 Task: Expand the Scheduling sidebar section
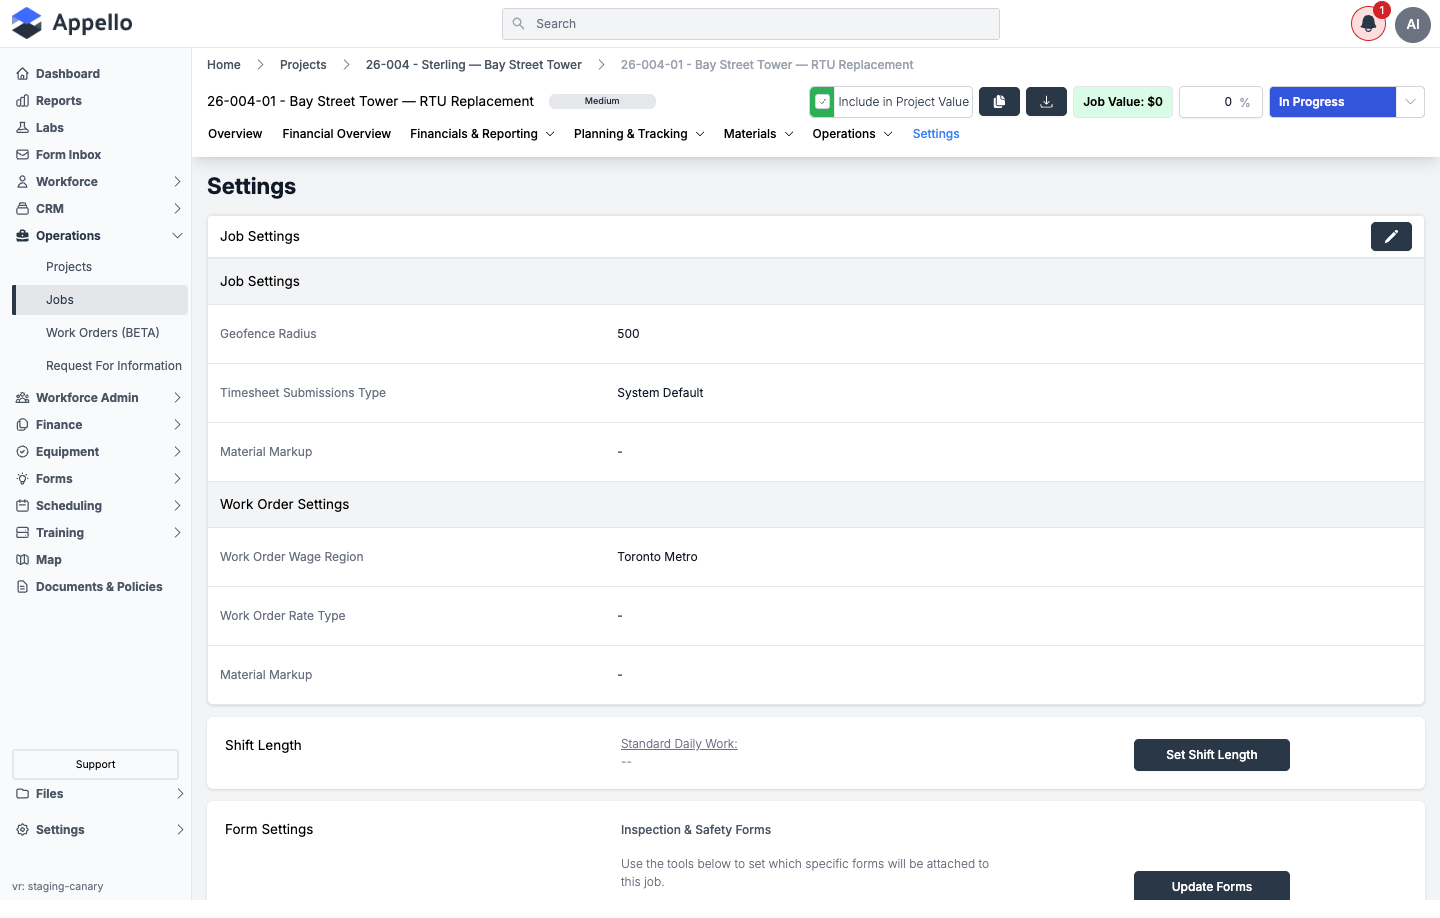point(177,506)
